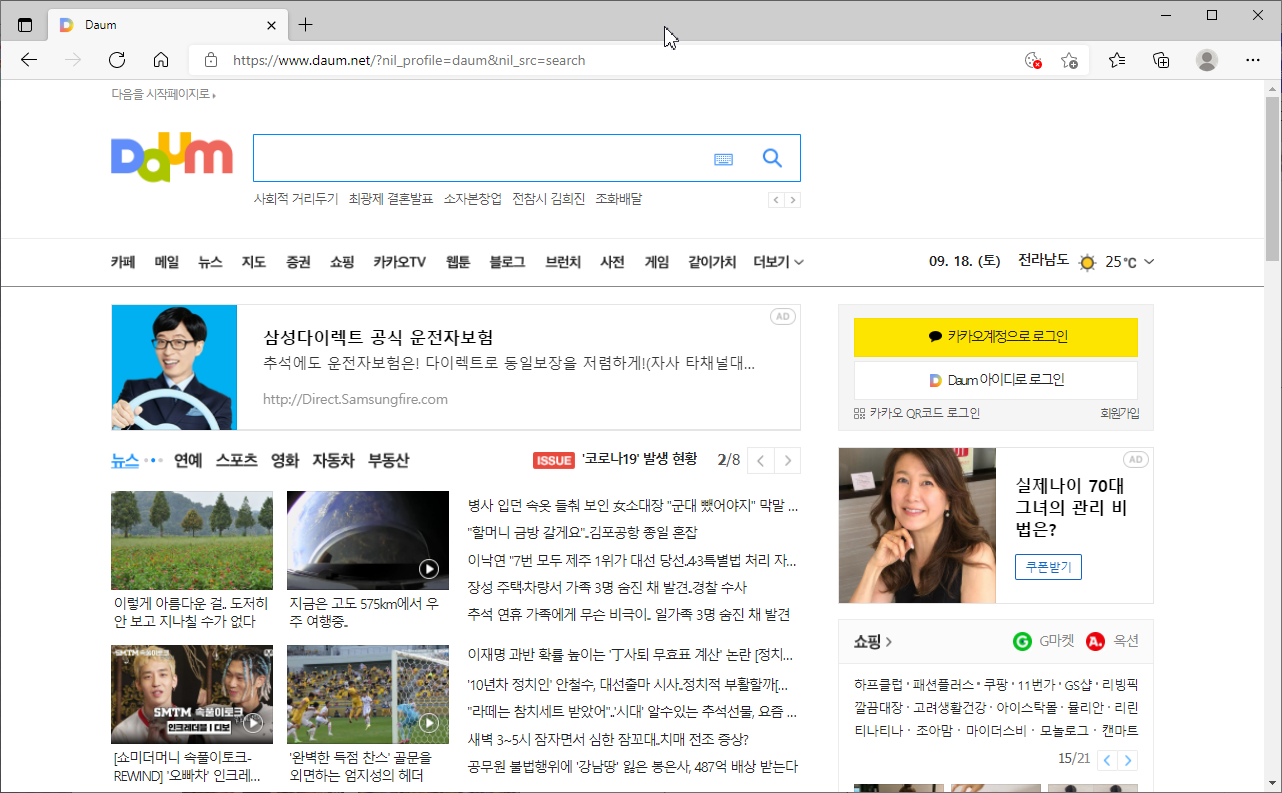This screenshot has height=793, width=1282.
Task: Switch to the 스포츠 news tab
Action: pos(237,461)
